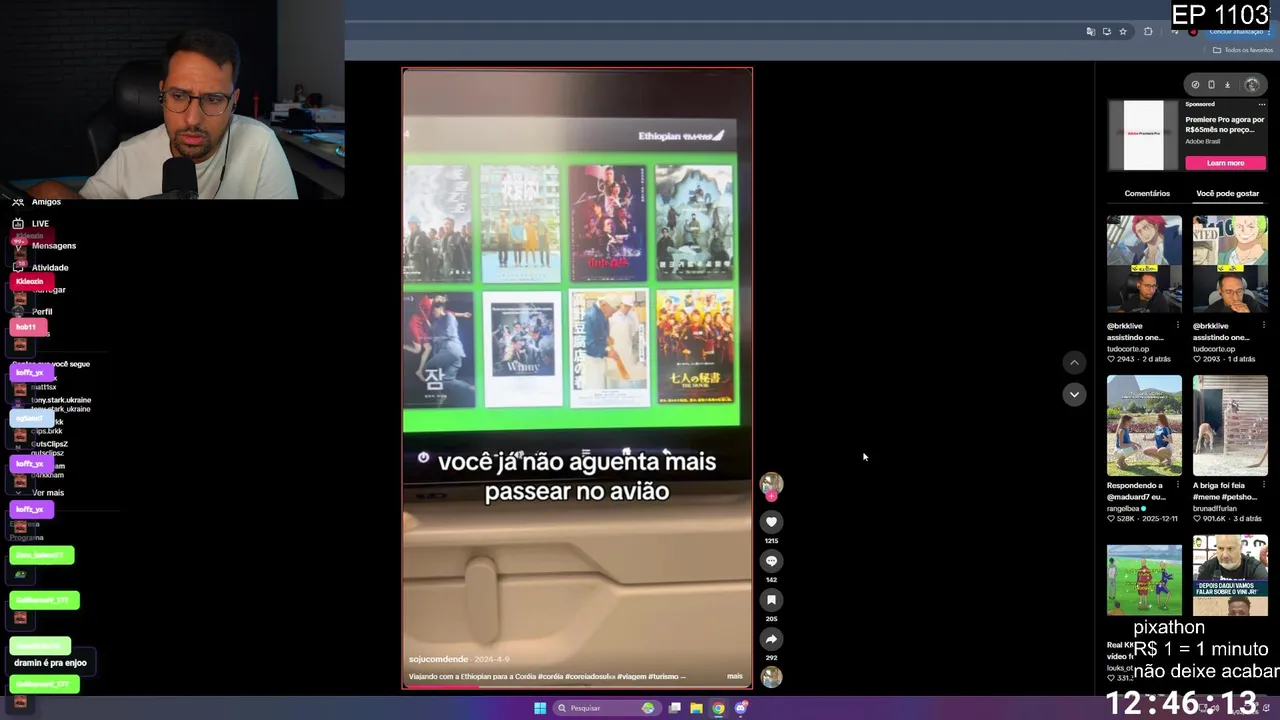This screenshot has width=1280, height=720.
Task: Open the soccer field video thumbnail
Action: [x=1144, y=580]
